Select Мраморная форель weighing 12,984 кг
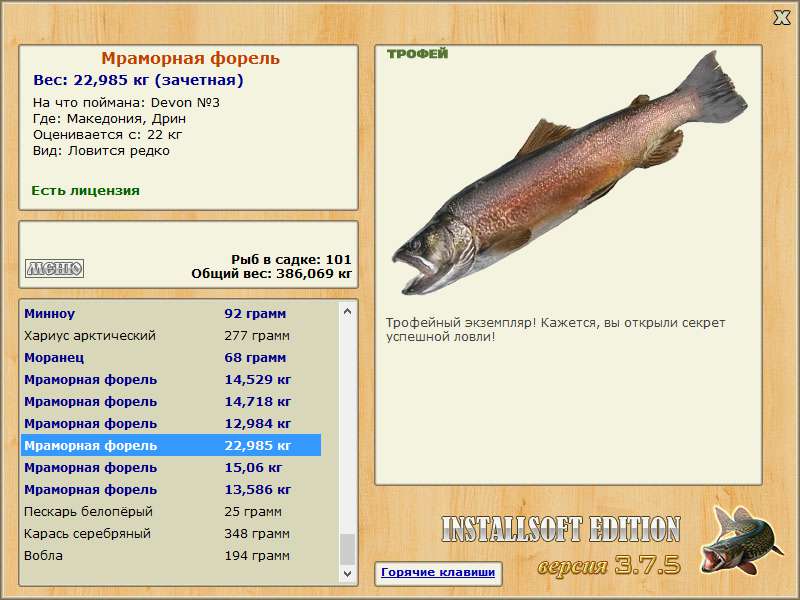This screenshot has width=800, height=600. click(171, 423)
